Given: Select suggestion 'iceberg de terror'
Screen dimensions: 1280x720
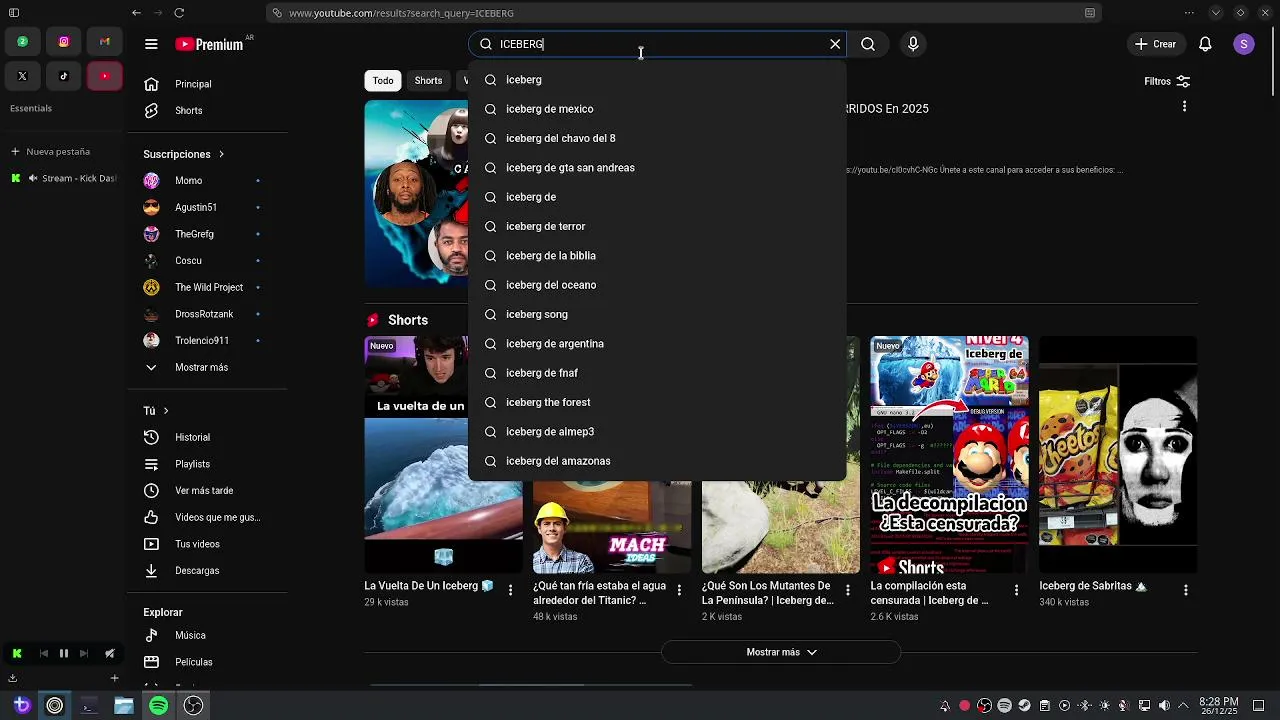Looking at the screenshot, I should coord(657,226).
